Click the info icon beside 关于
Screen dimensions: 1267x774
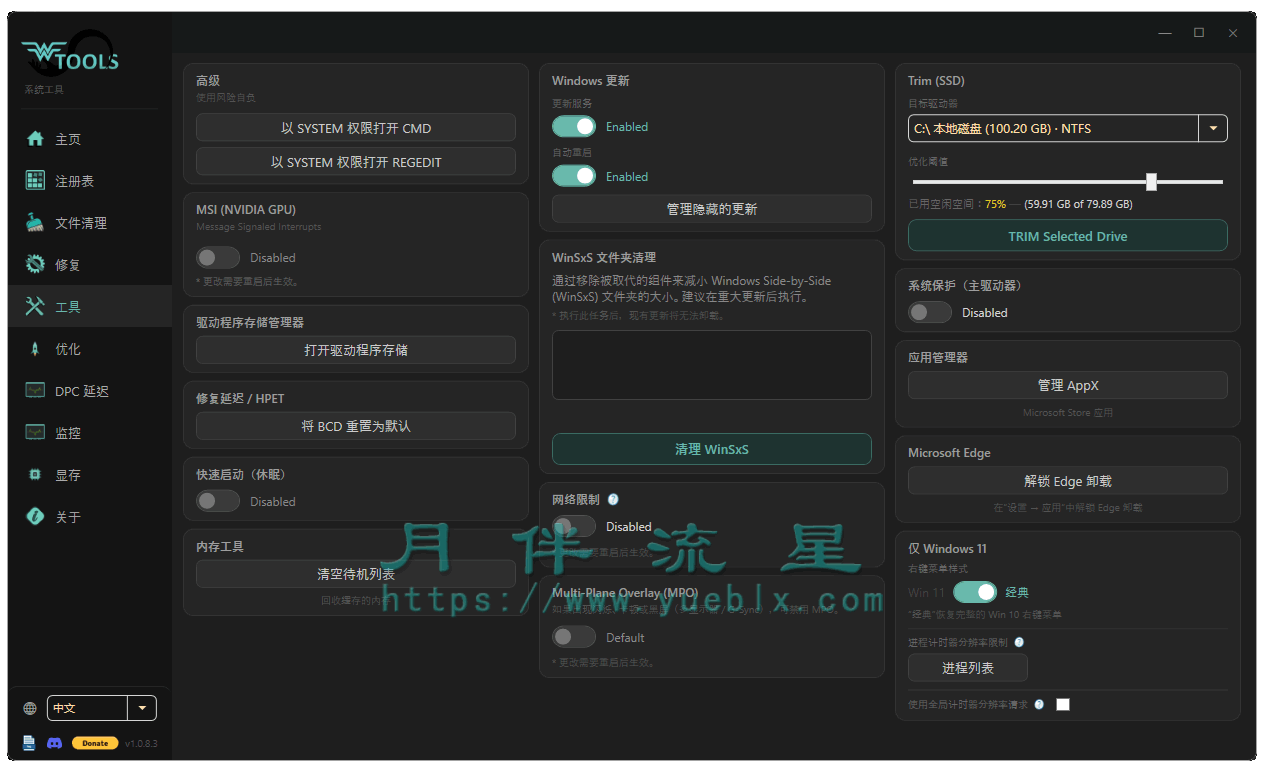35,517
